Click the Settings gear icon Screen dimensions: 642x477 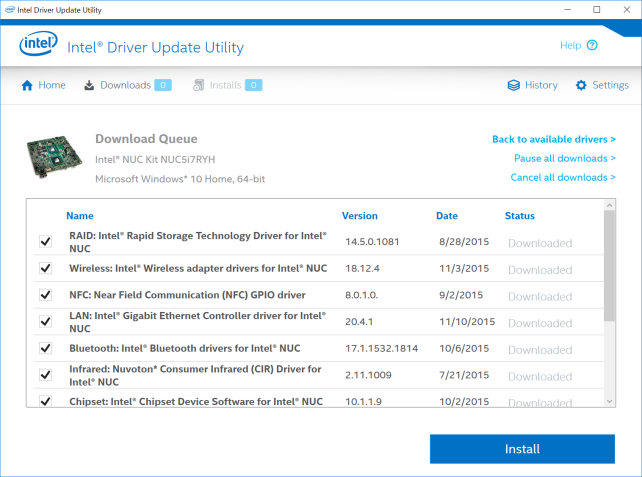pyautogui.click(x=581, y=85)
